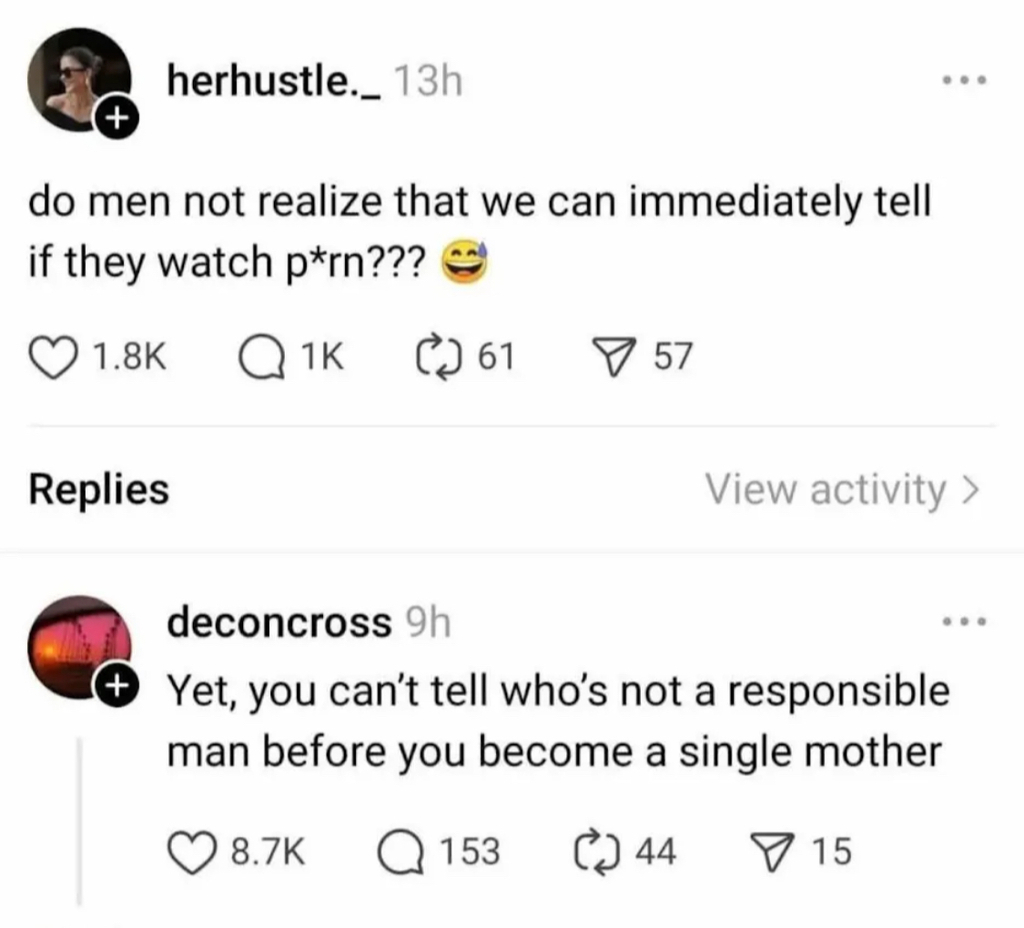Image resolution: width=1024 pixels, height=928 pixels.
Task: Open deconcross profile picture
Action: [78, 647]
